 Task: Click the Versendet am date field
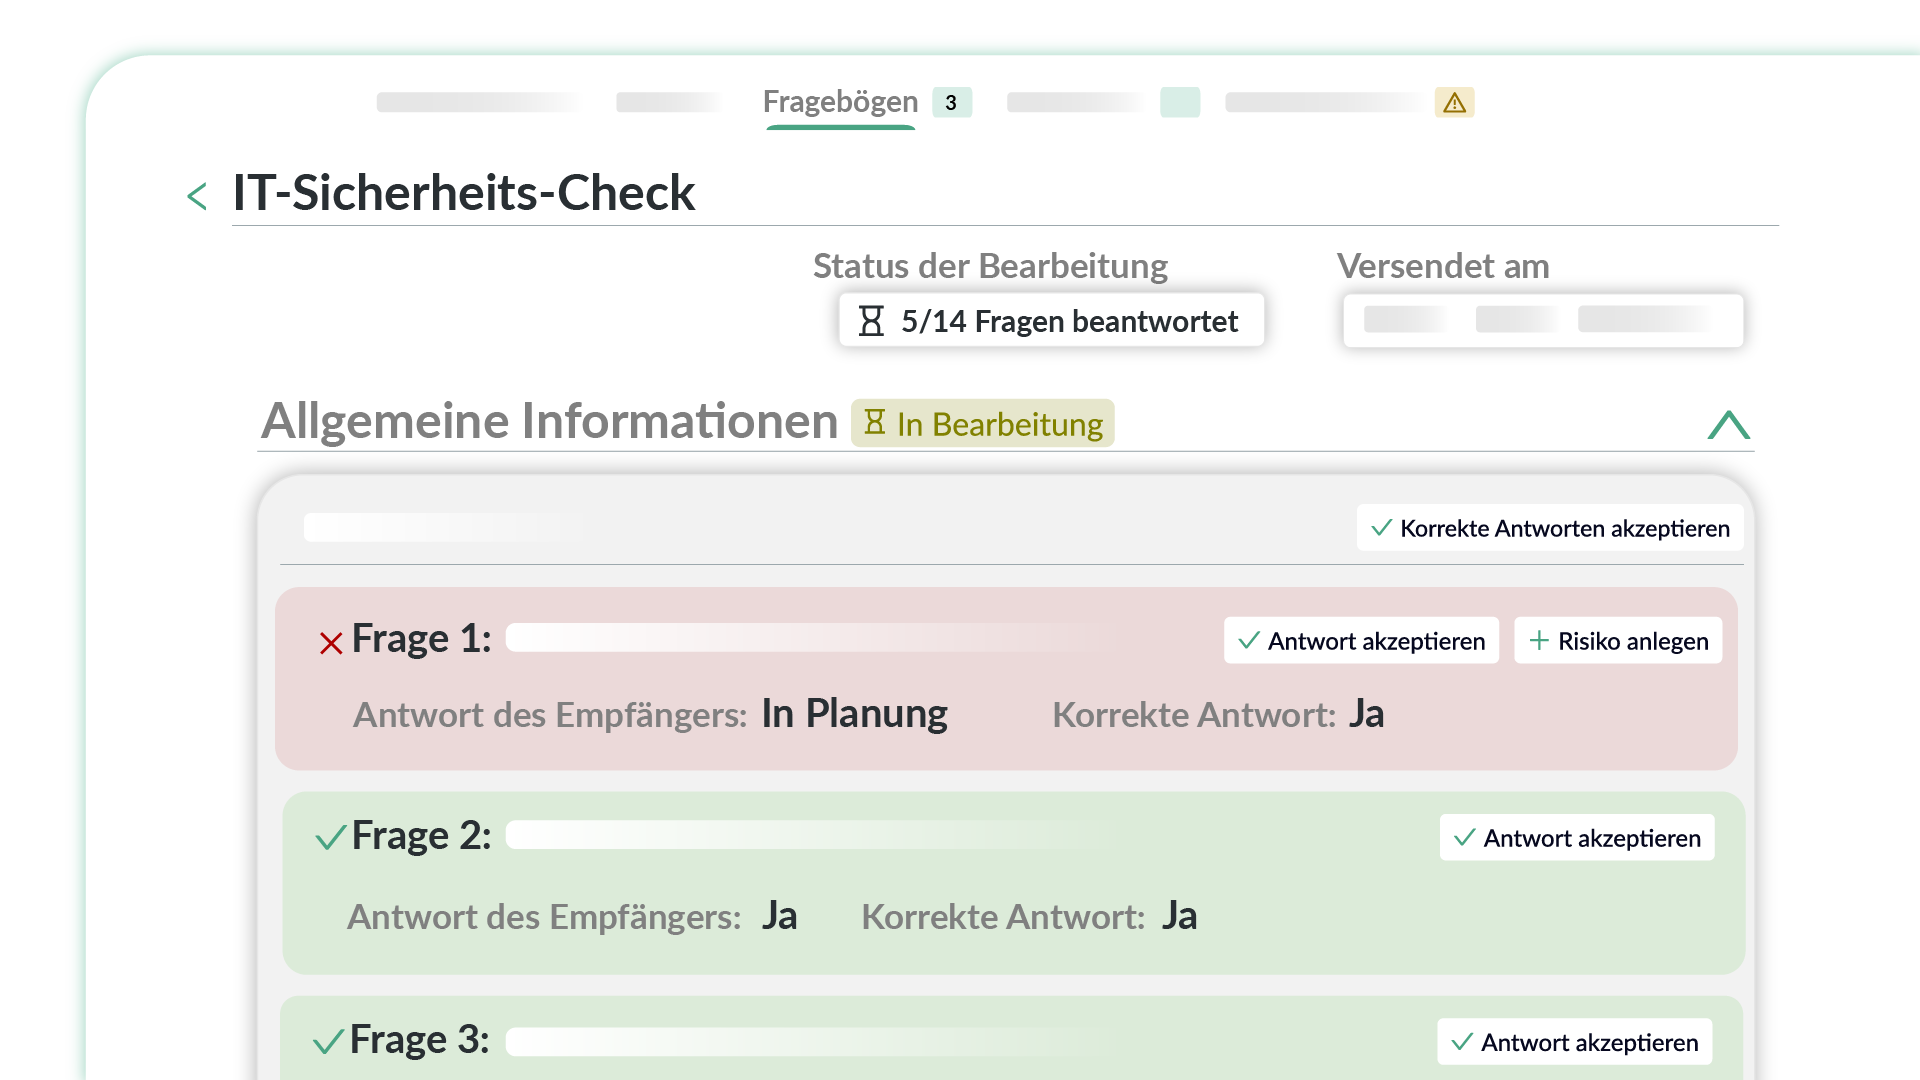coord(1543,320)
